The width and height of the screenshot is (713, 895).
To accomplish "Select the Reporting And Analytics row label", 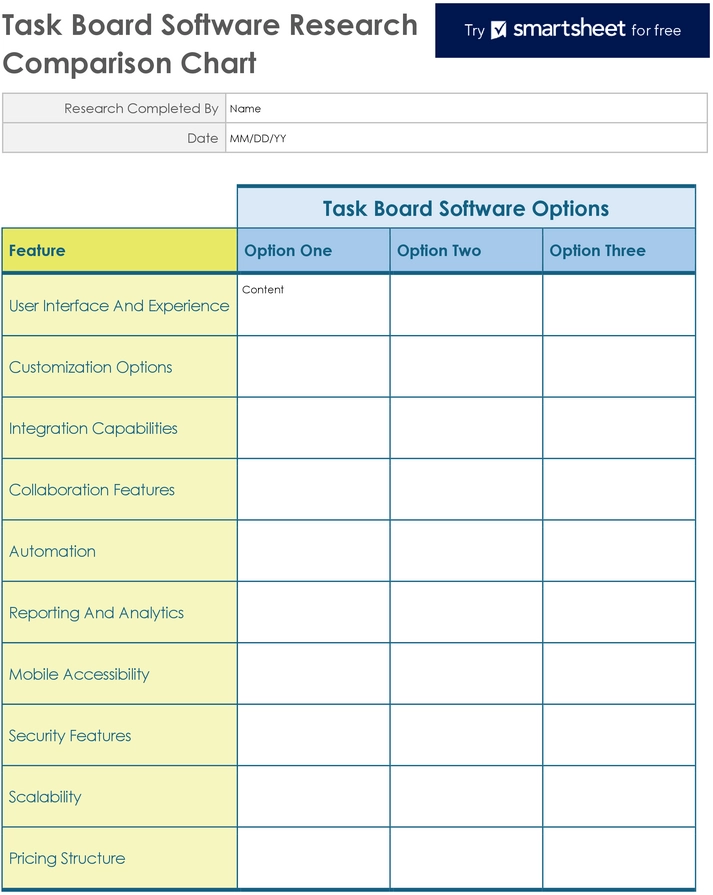I will point(119,612).
